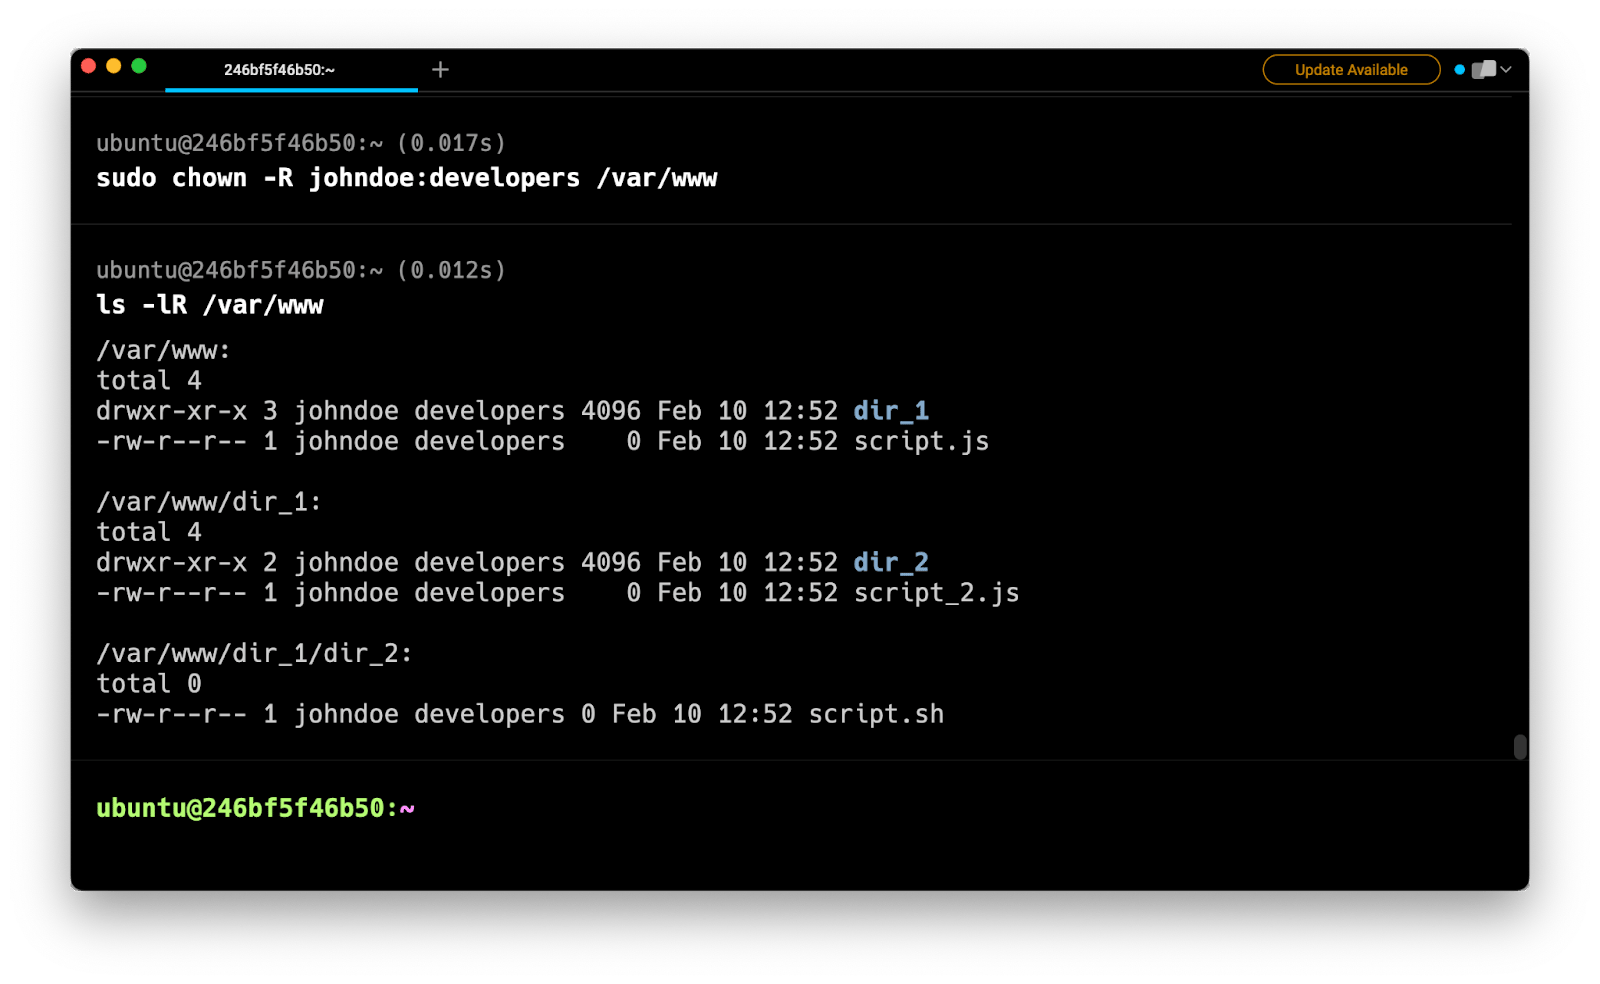Click the /var/www/dir_1: path header
The image size is (1600, 984).
pyautogui.click(x=209, y=502)
